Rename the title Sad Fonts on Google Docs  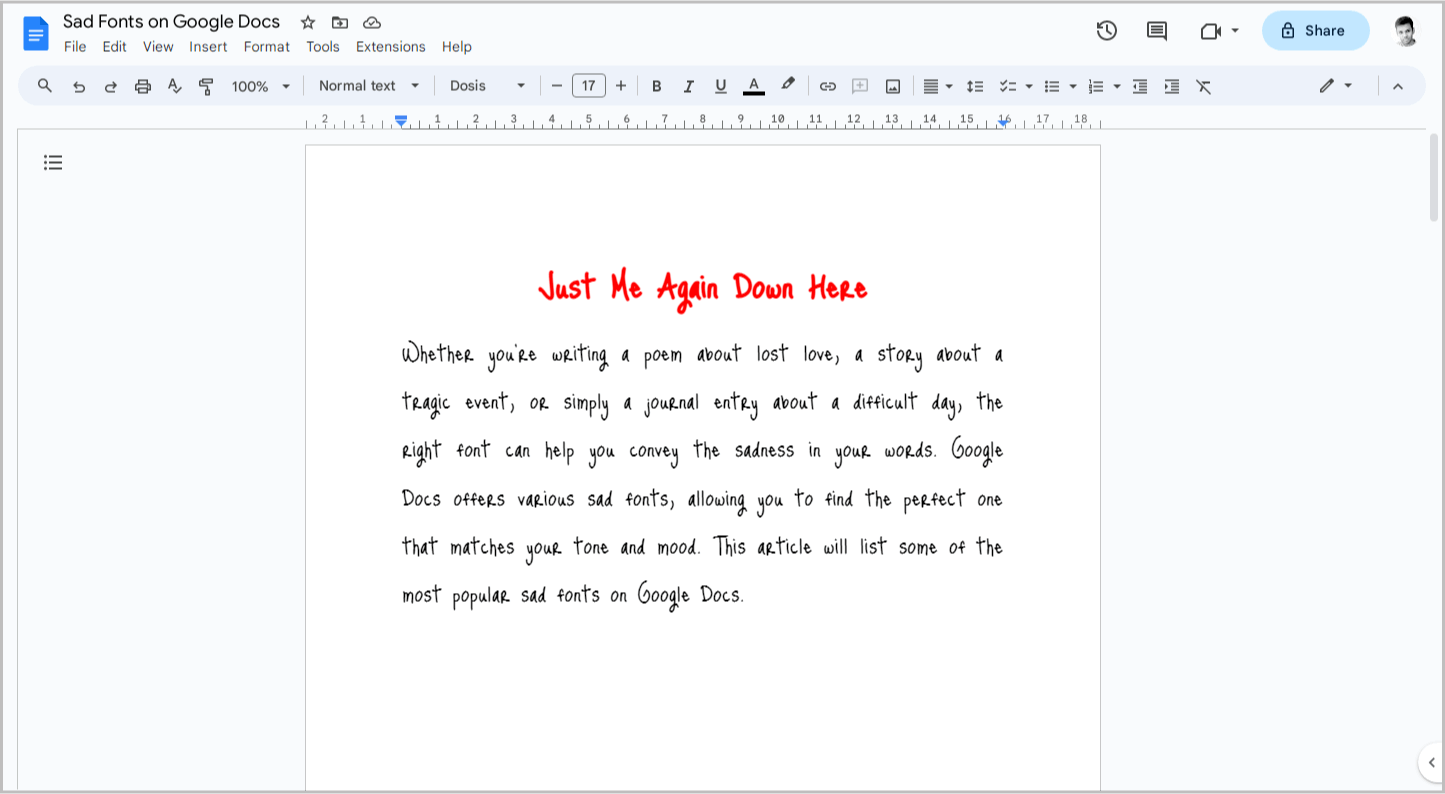coord(172,21)
